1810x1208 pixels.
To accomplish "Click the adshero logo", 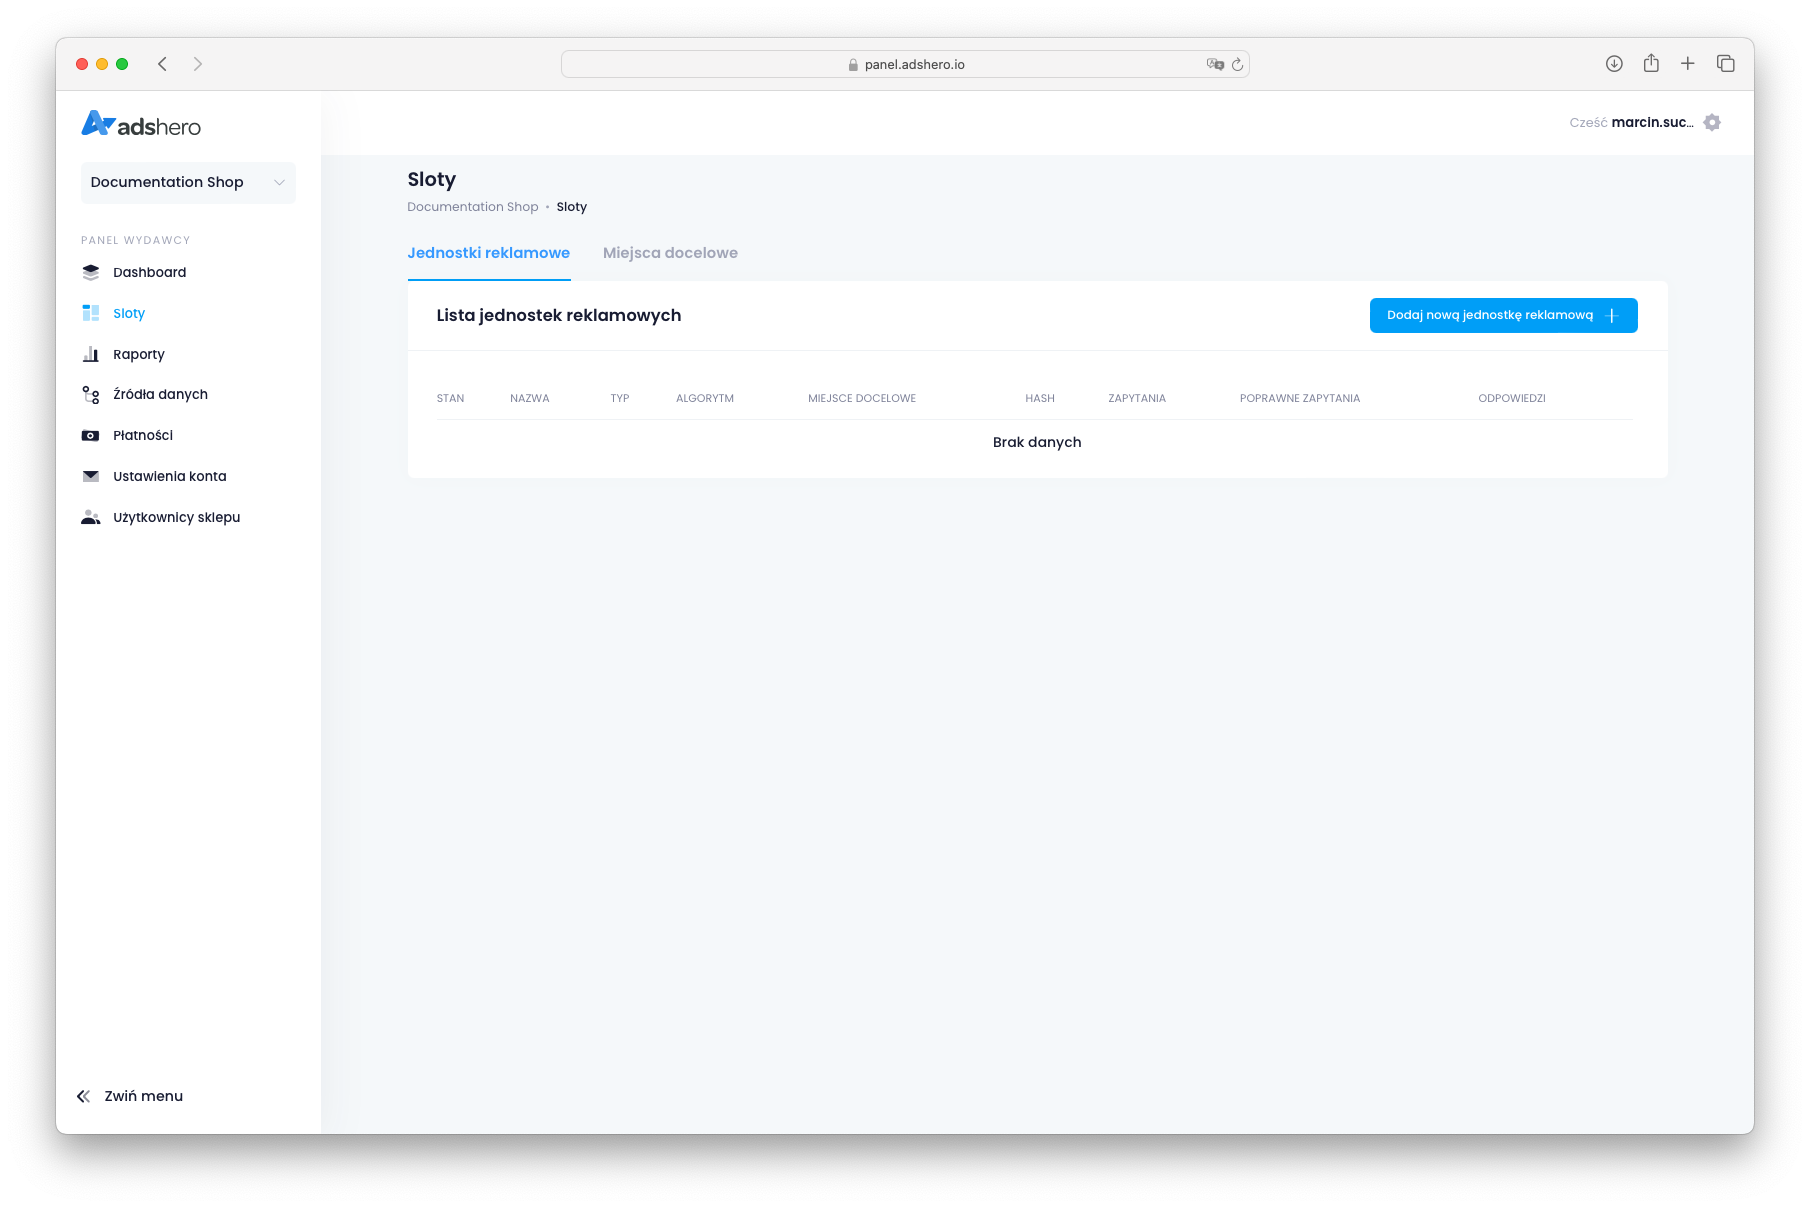I will [141, 125].
